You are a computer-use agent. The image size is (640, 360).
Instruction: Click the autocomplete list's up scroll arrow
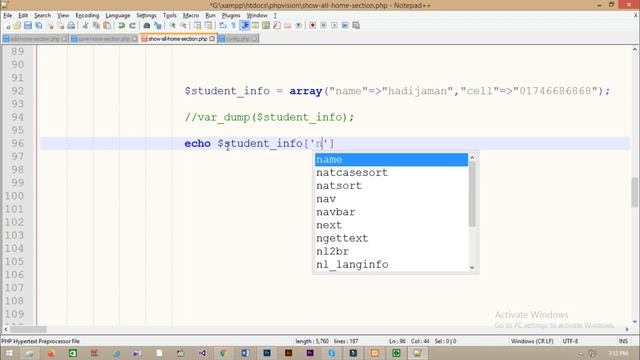tap(472, 157)
